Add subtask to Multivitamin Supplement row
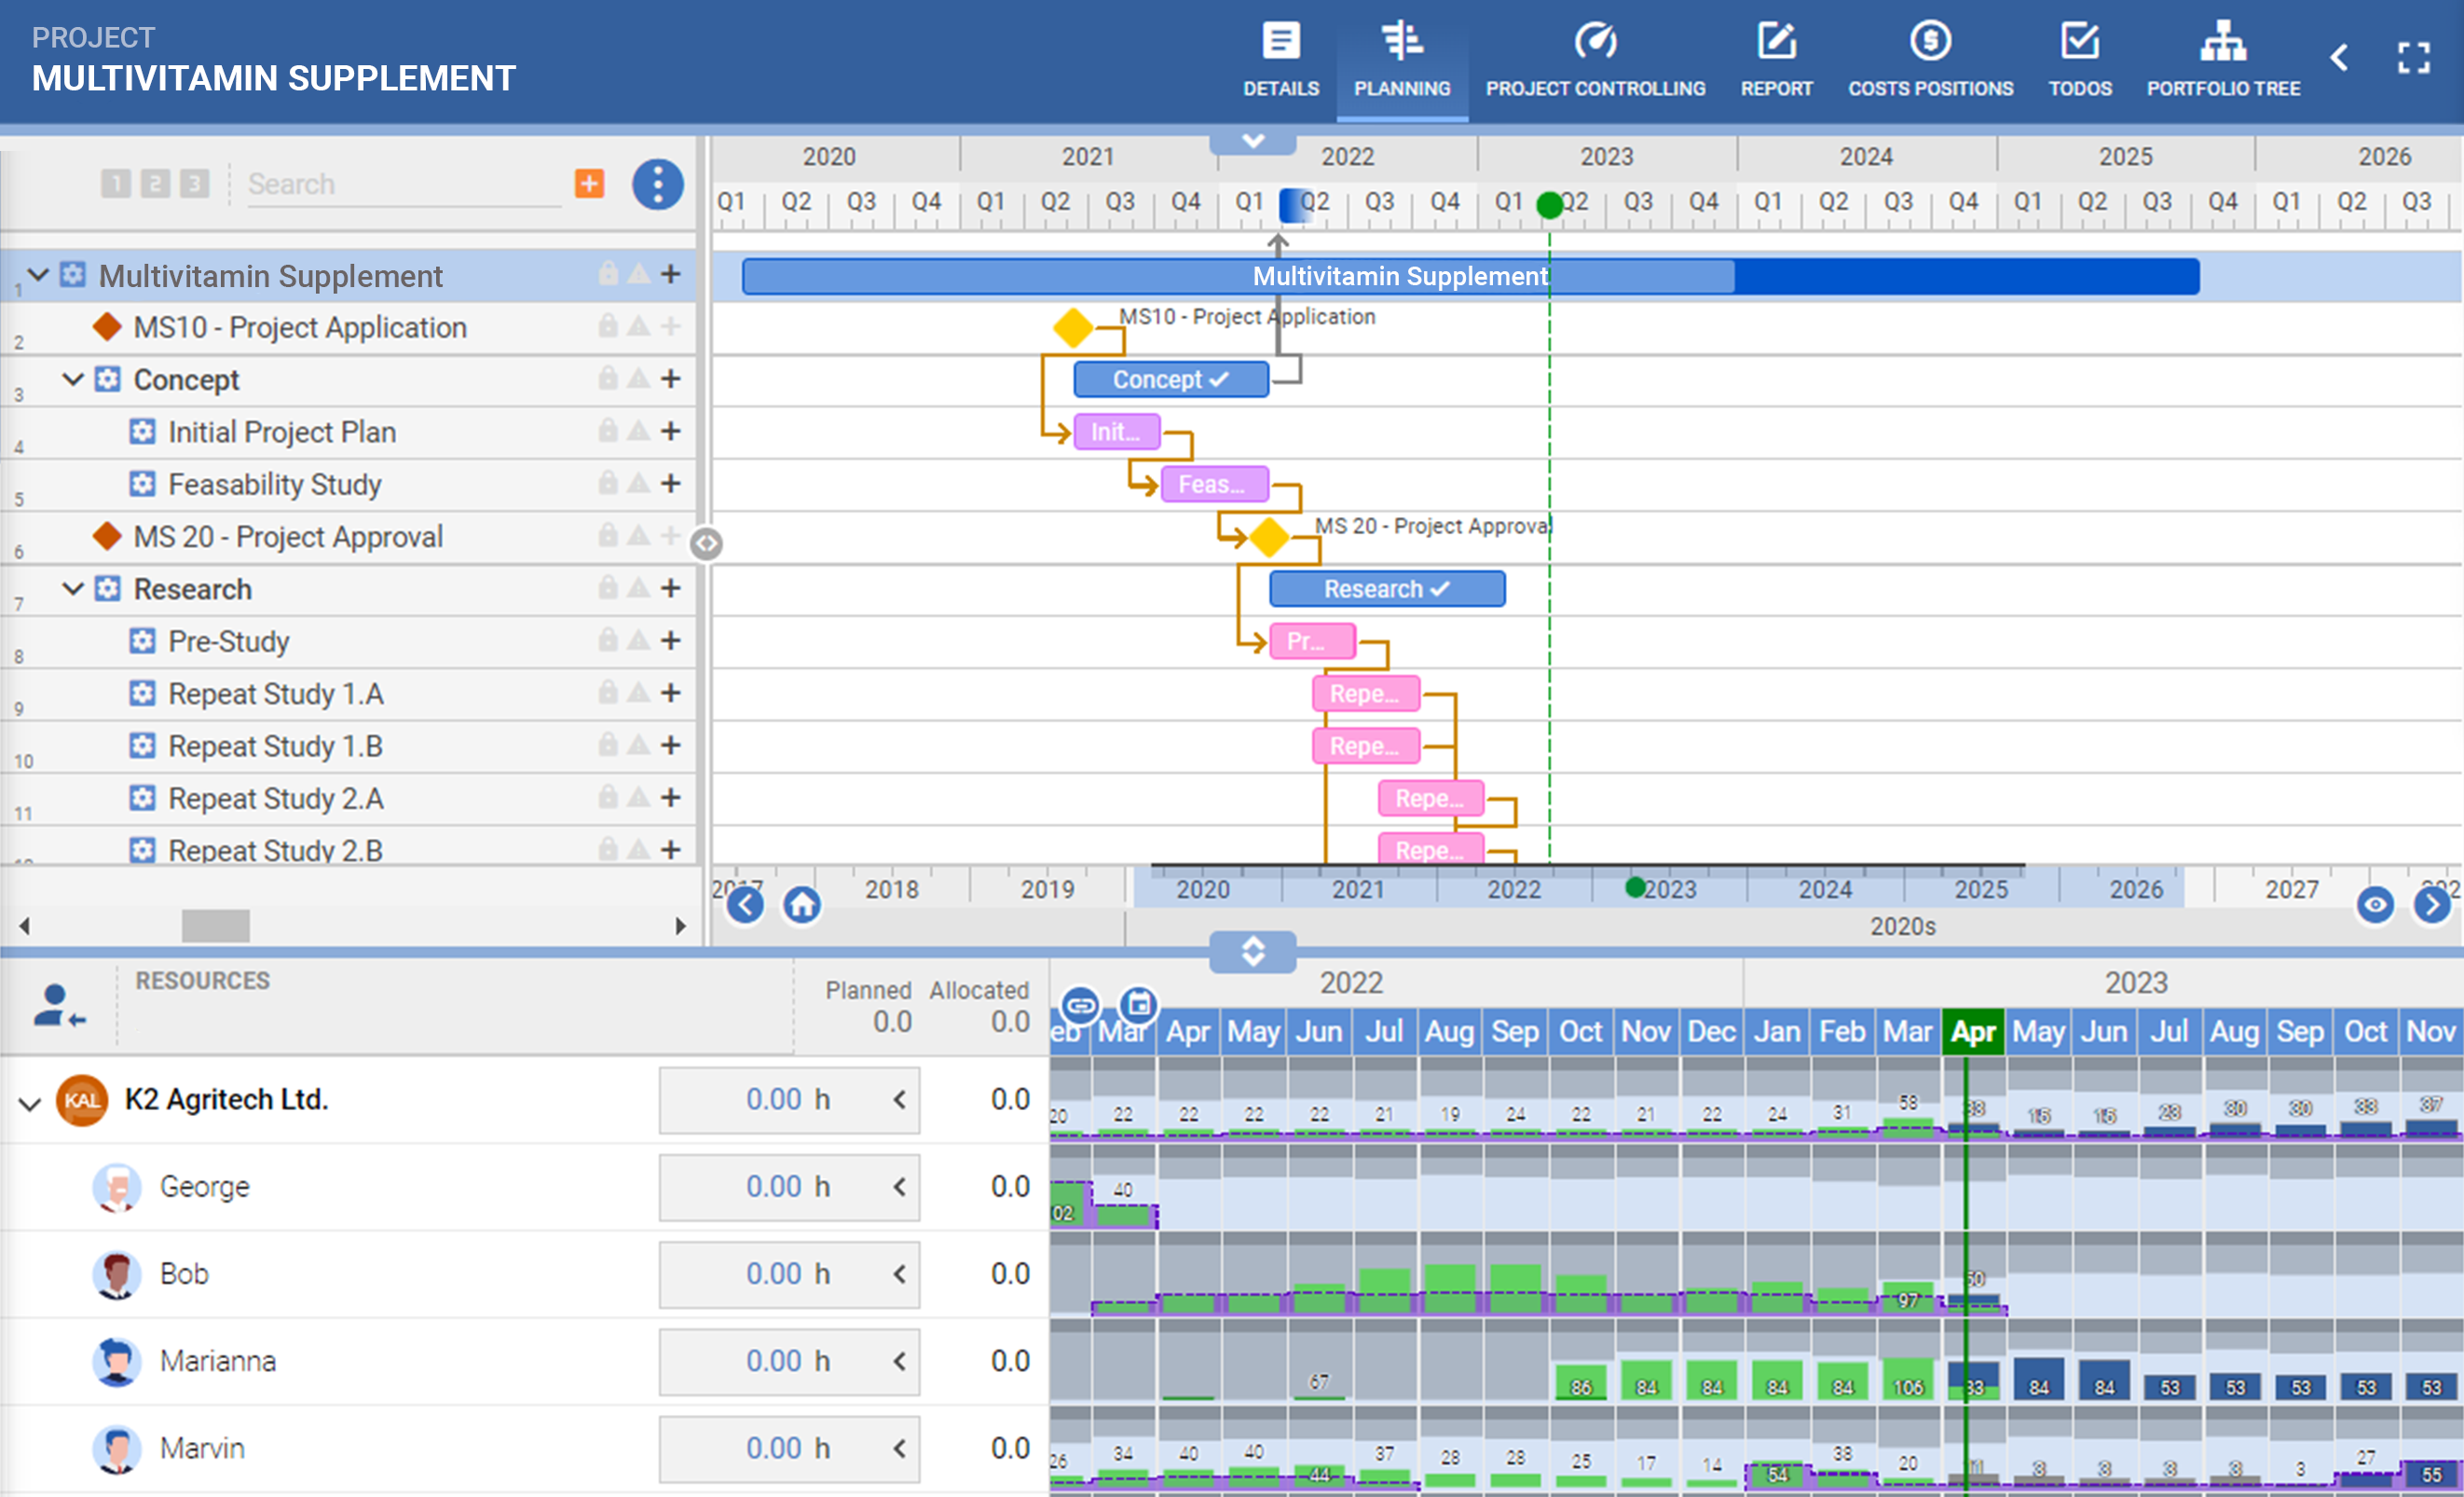Viewport: 2464px width, 1497px height. pos(670,274)
